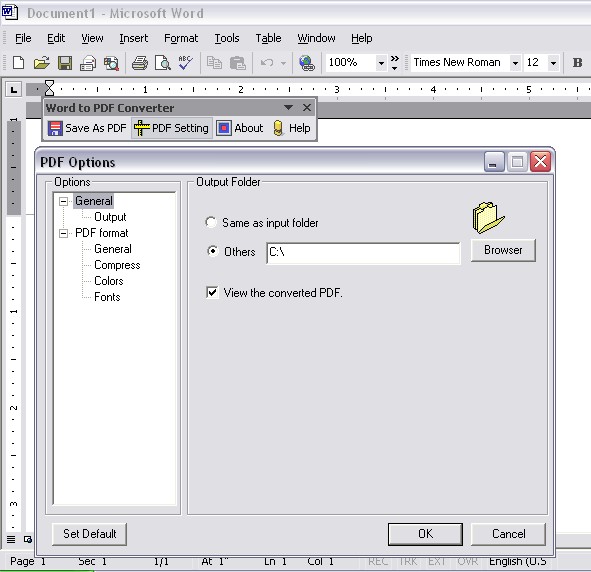The height and width of the screenshot is (572, 591).
Task: Click the tab stop selector on ruler
Action: tap(14, 90)
